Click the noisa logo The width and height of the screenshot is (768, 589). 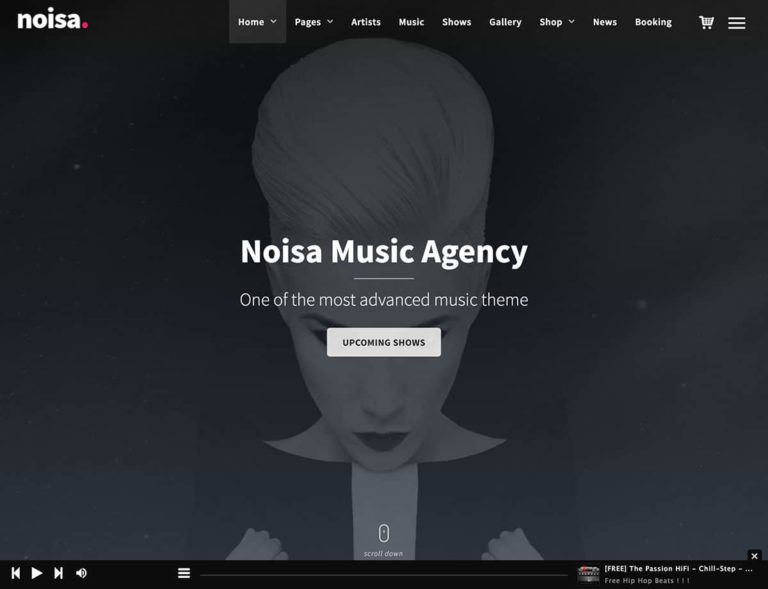52,20
